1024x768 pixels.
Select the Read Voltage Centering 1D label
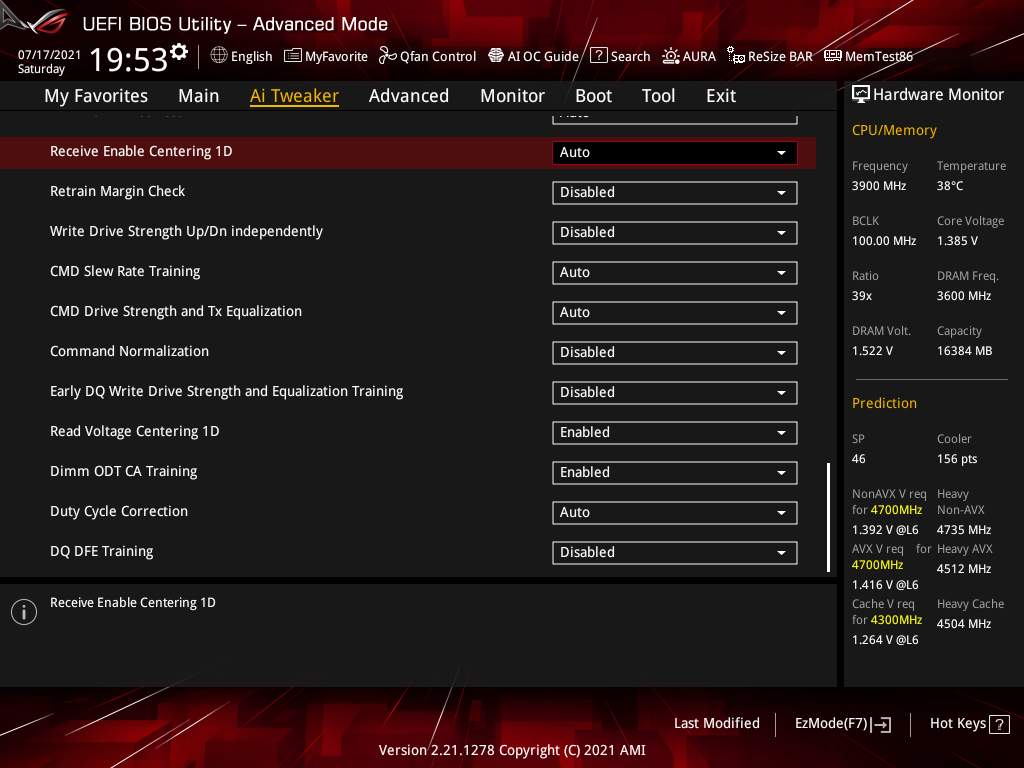point(135,431)
